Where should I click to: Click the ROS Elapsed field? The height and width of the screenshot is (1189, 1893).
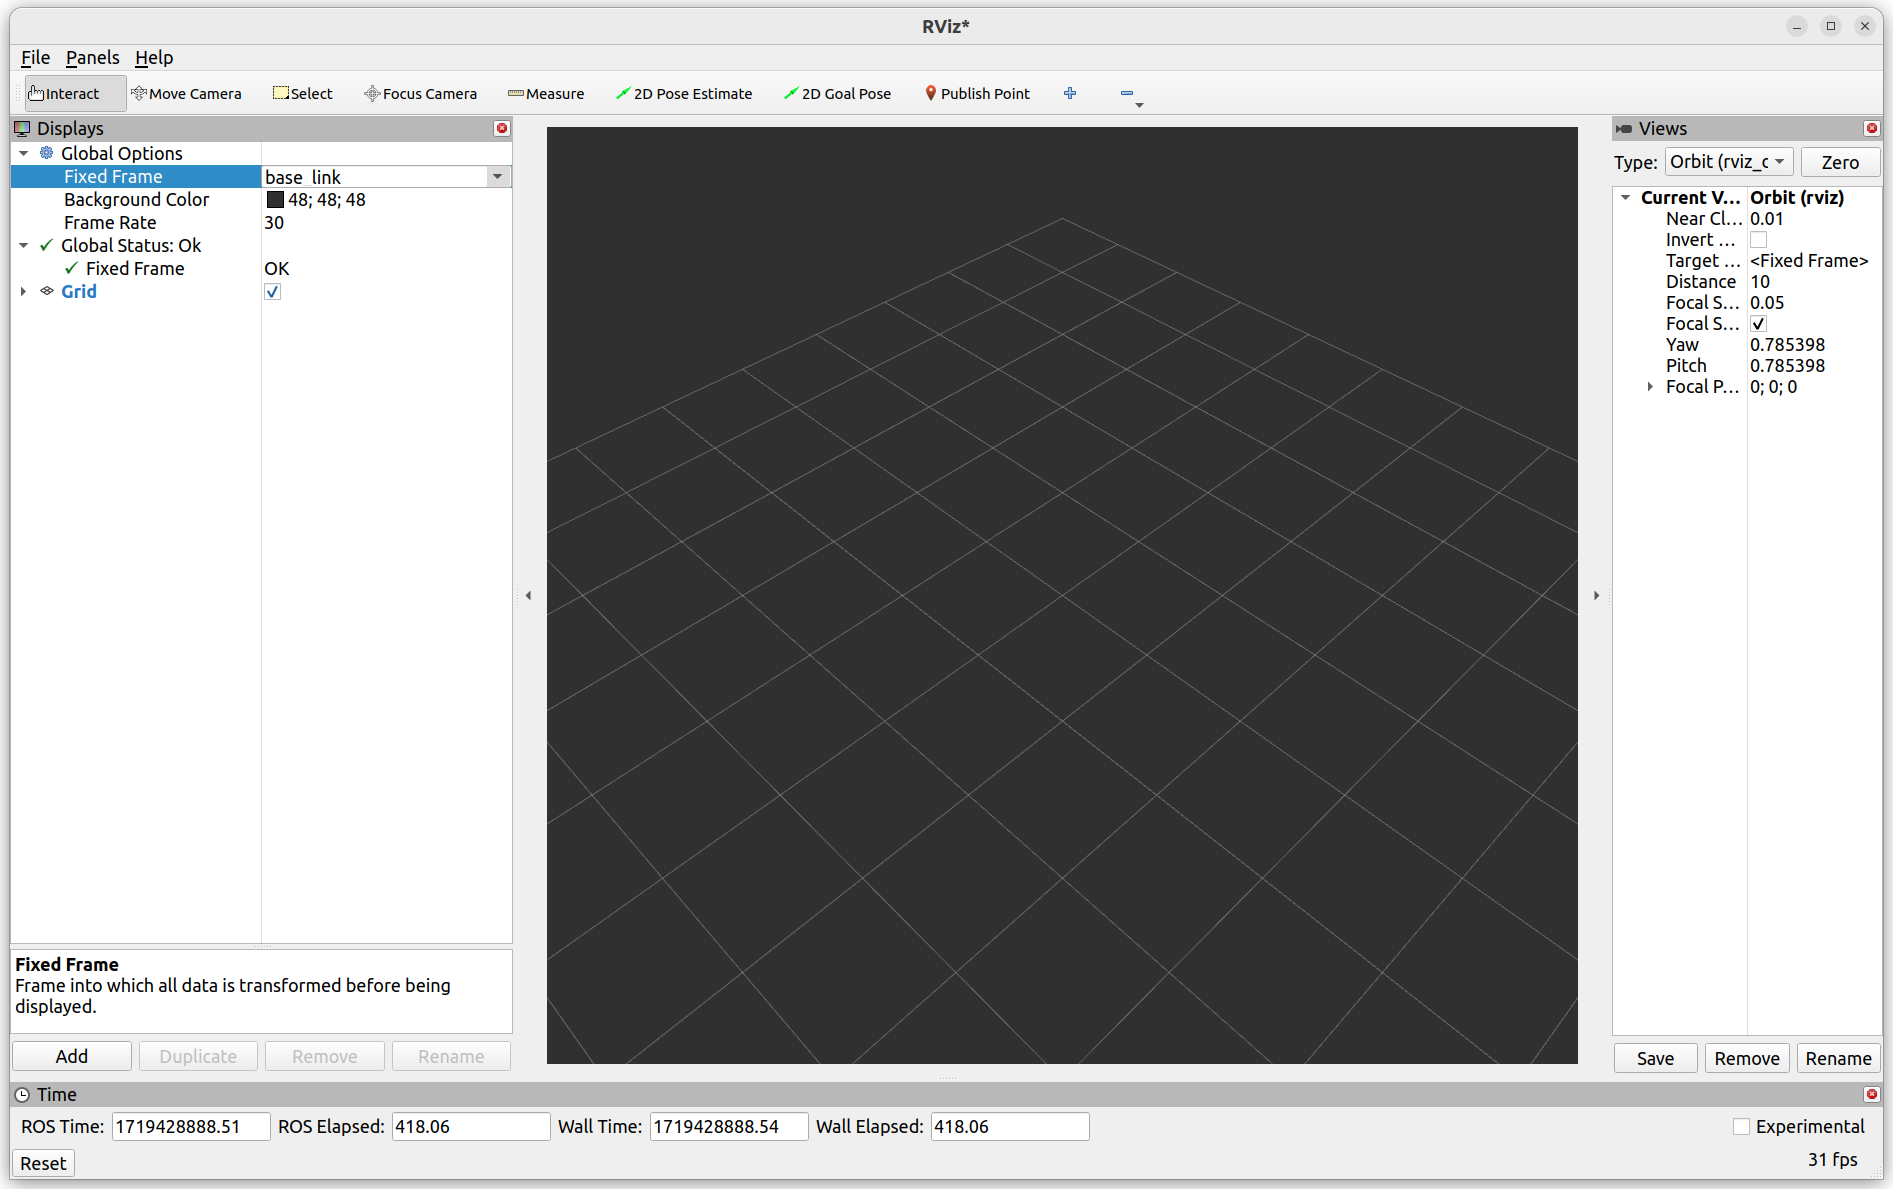click(x=470, y=1126)
